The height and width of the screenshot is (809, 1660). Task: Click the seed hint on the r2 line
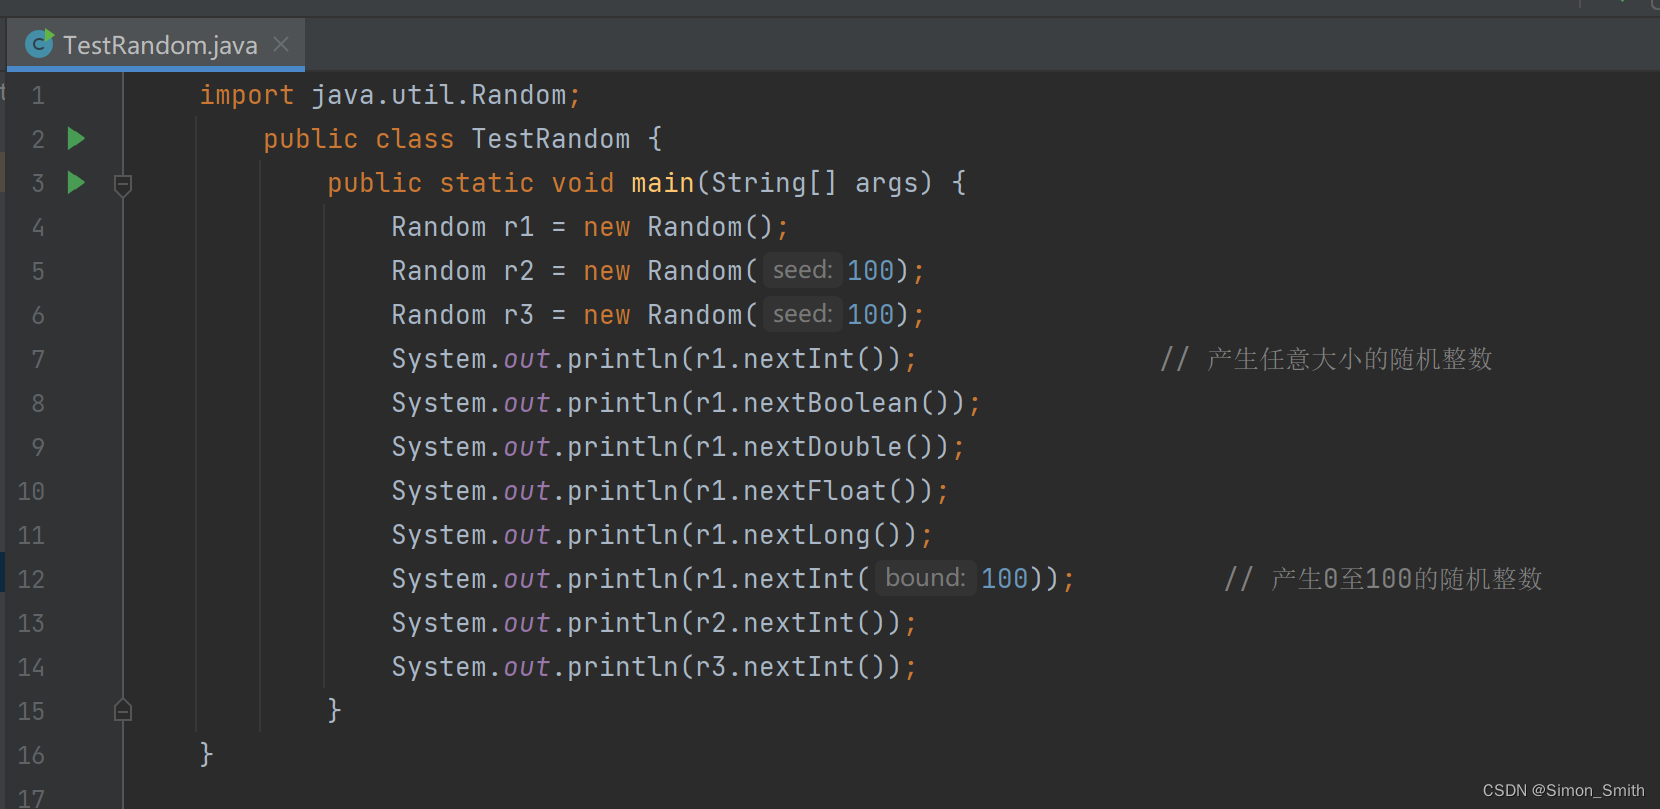(802, 270)
